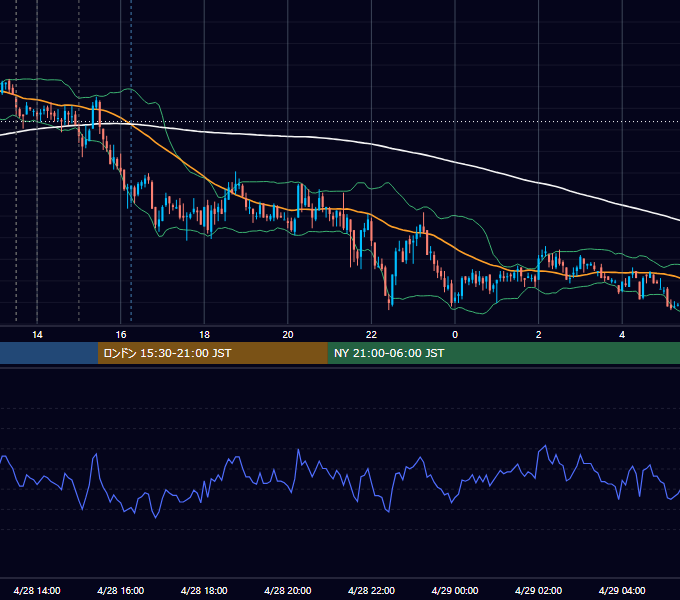Click the 4/28 22:00 date label
Screen dimensions: 680x600
pyautogui.click(x=371, y=590)
